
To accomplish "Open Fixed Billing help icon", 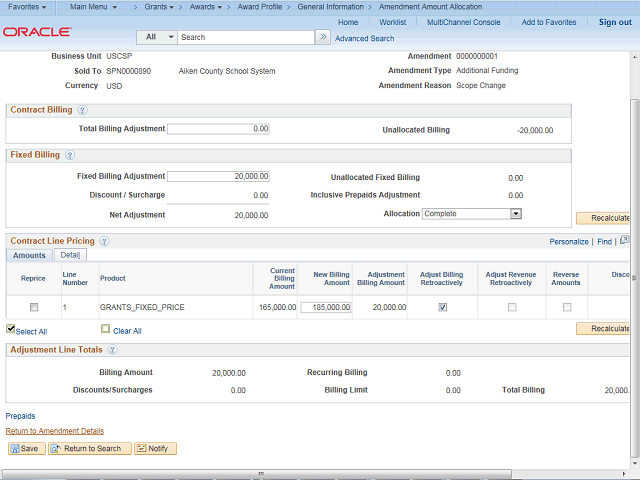I will pos(69,155).
